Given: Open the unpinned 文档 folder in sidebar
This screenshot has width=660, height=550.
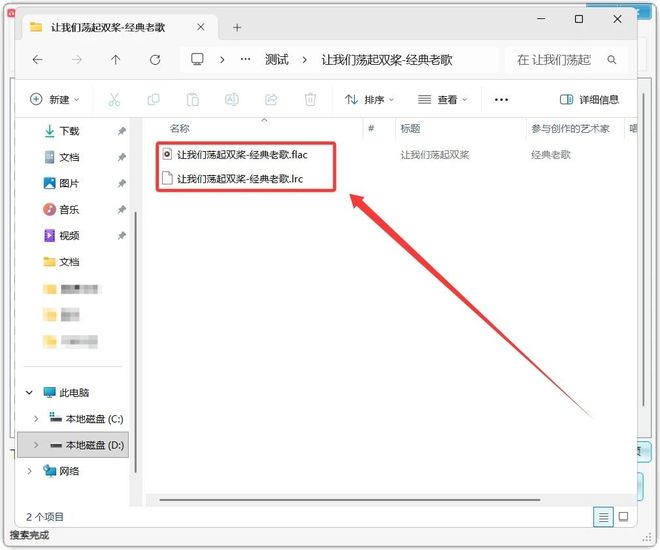Looking at the screenshot, I should tap(61, 262).
